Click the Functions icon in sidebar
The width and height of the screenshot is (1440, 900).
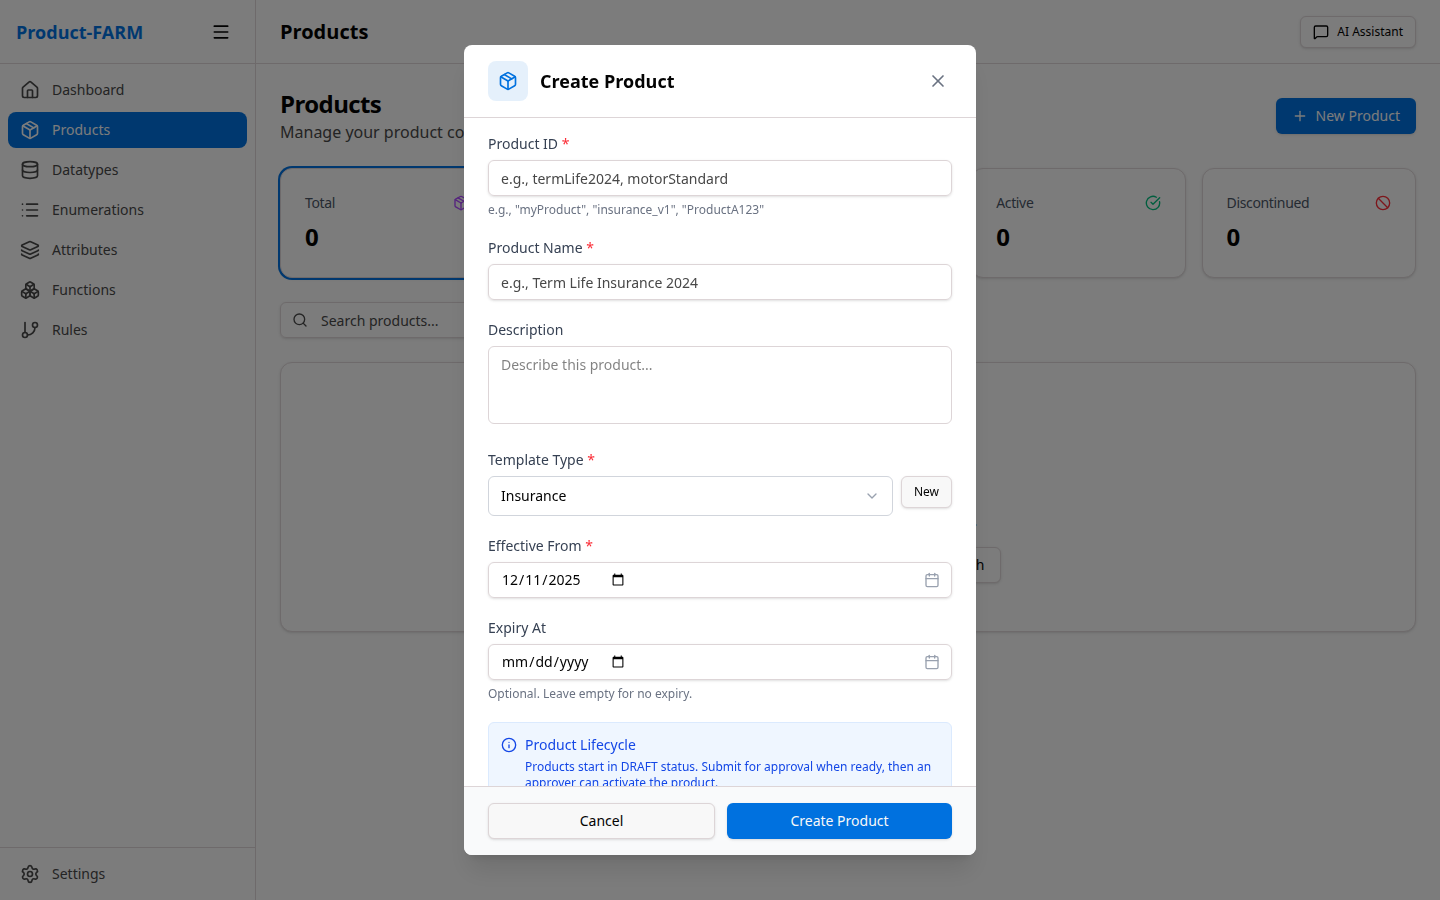(31, 289)
